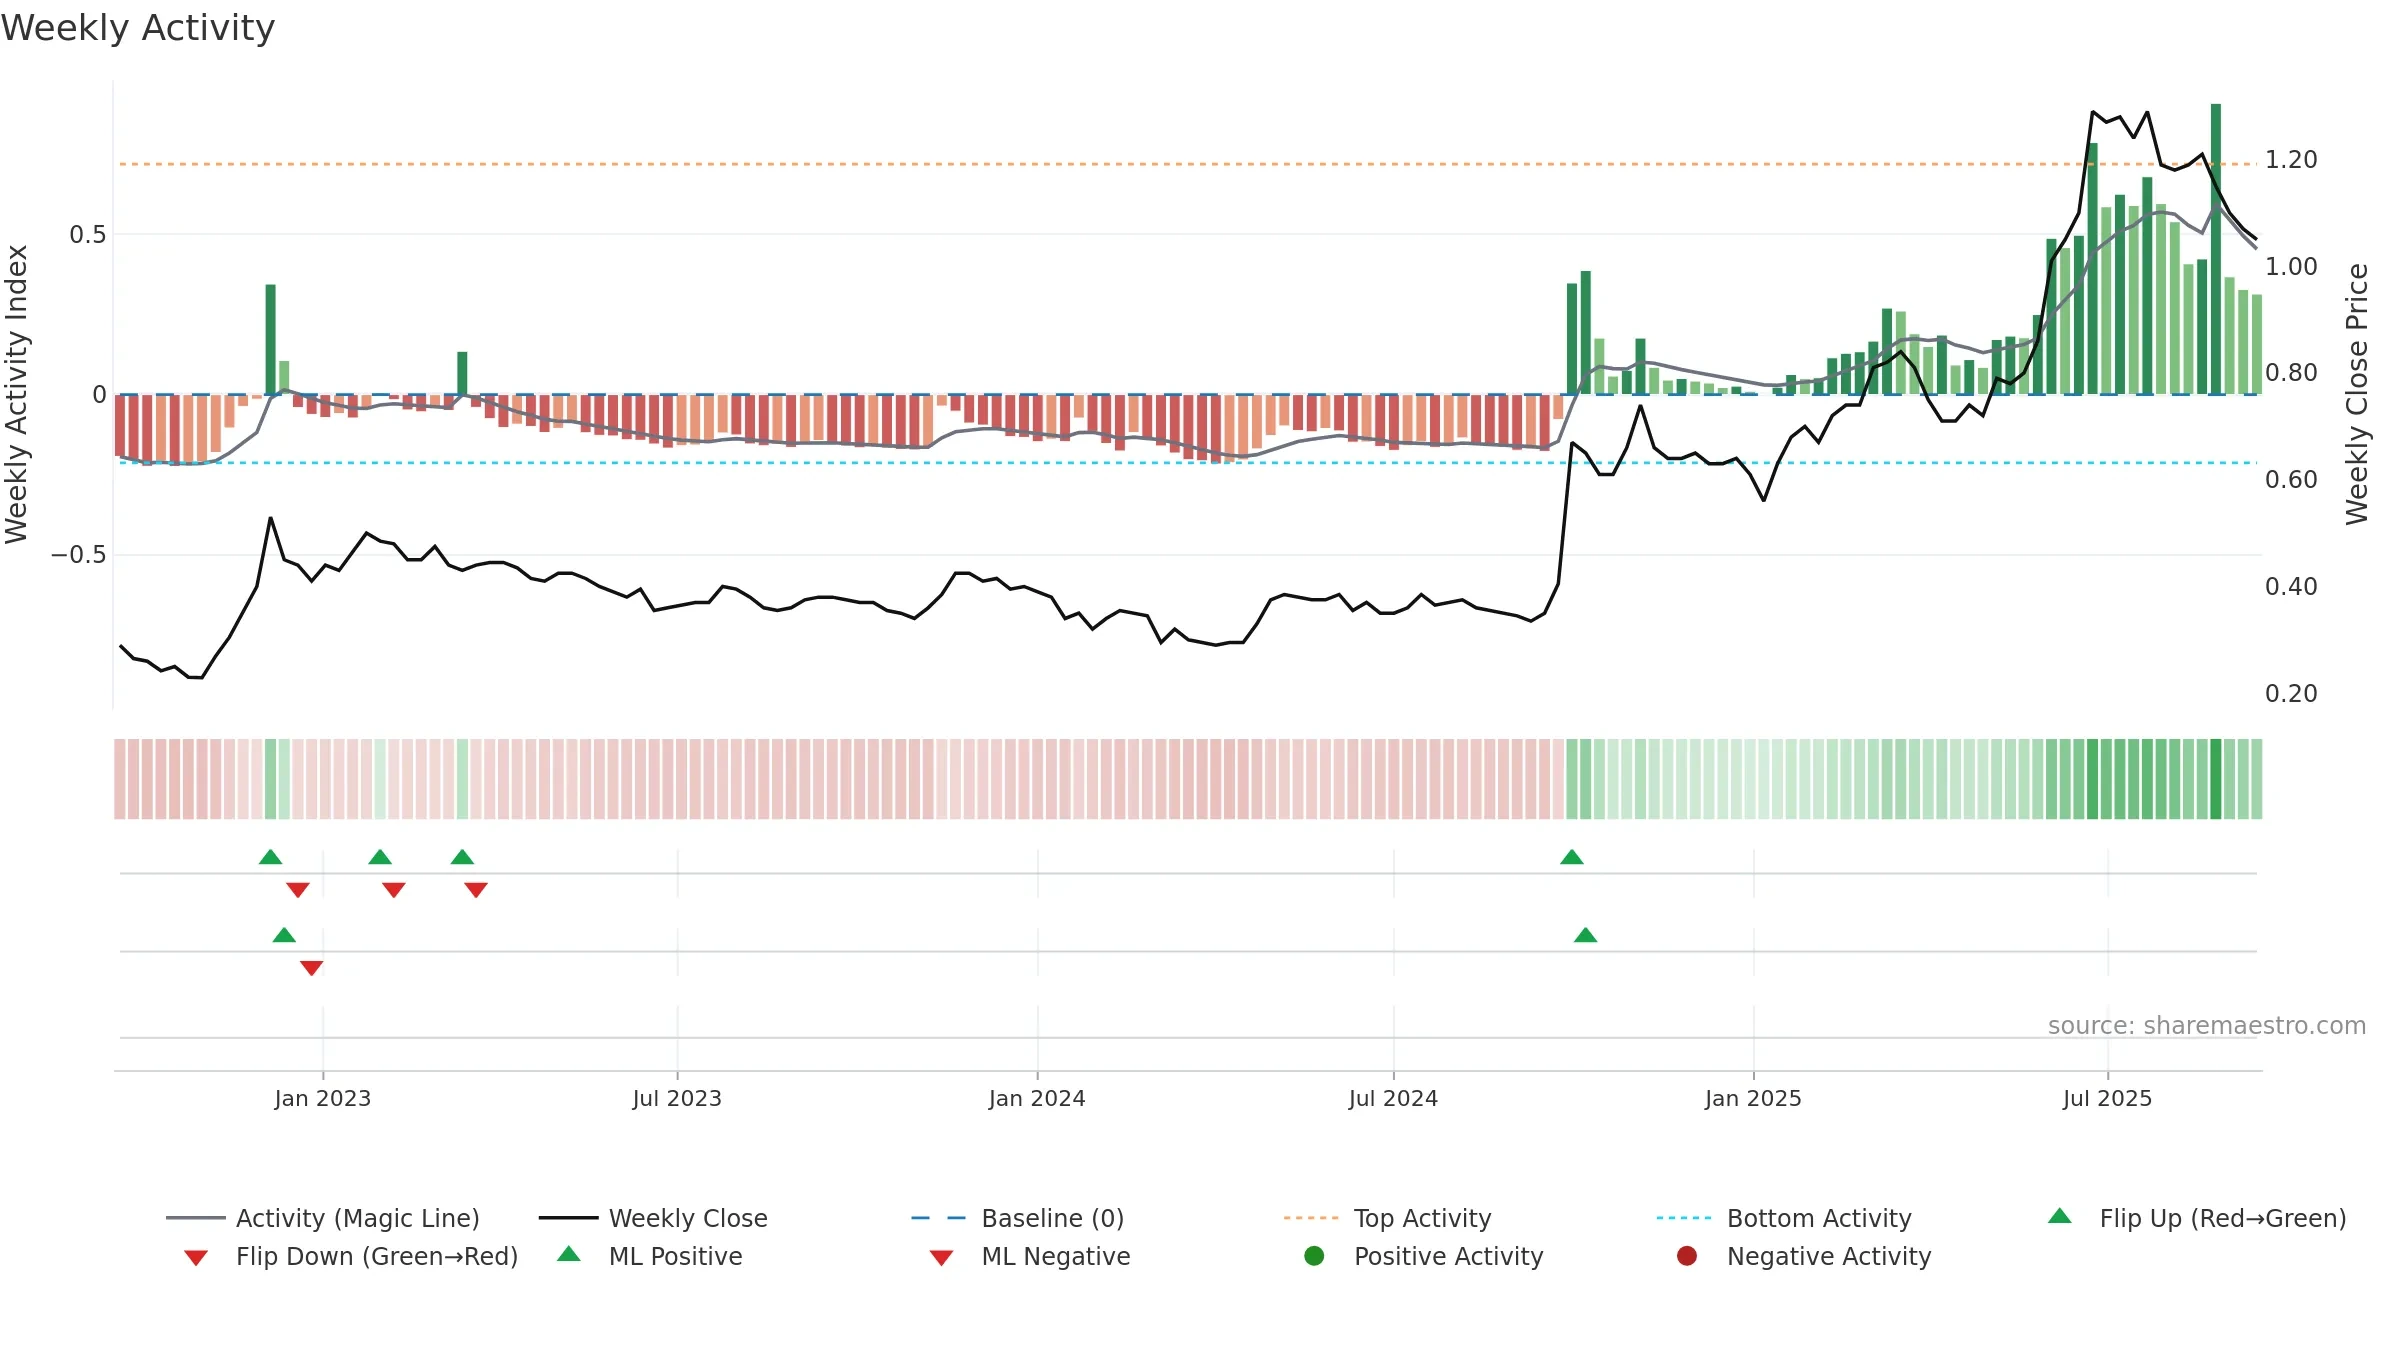The width and height of the screenshot is (2400, 1350).
Task: Click the Weekly Activity Index axis title
Action: click(x=17, y=394)
